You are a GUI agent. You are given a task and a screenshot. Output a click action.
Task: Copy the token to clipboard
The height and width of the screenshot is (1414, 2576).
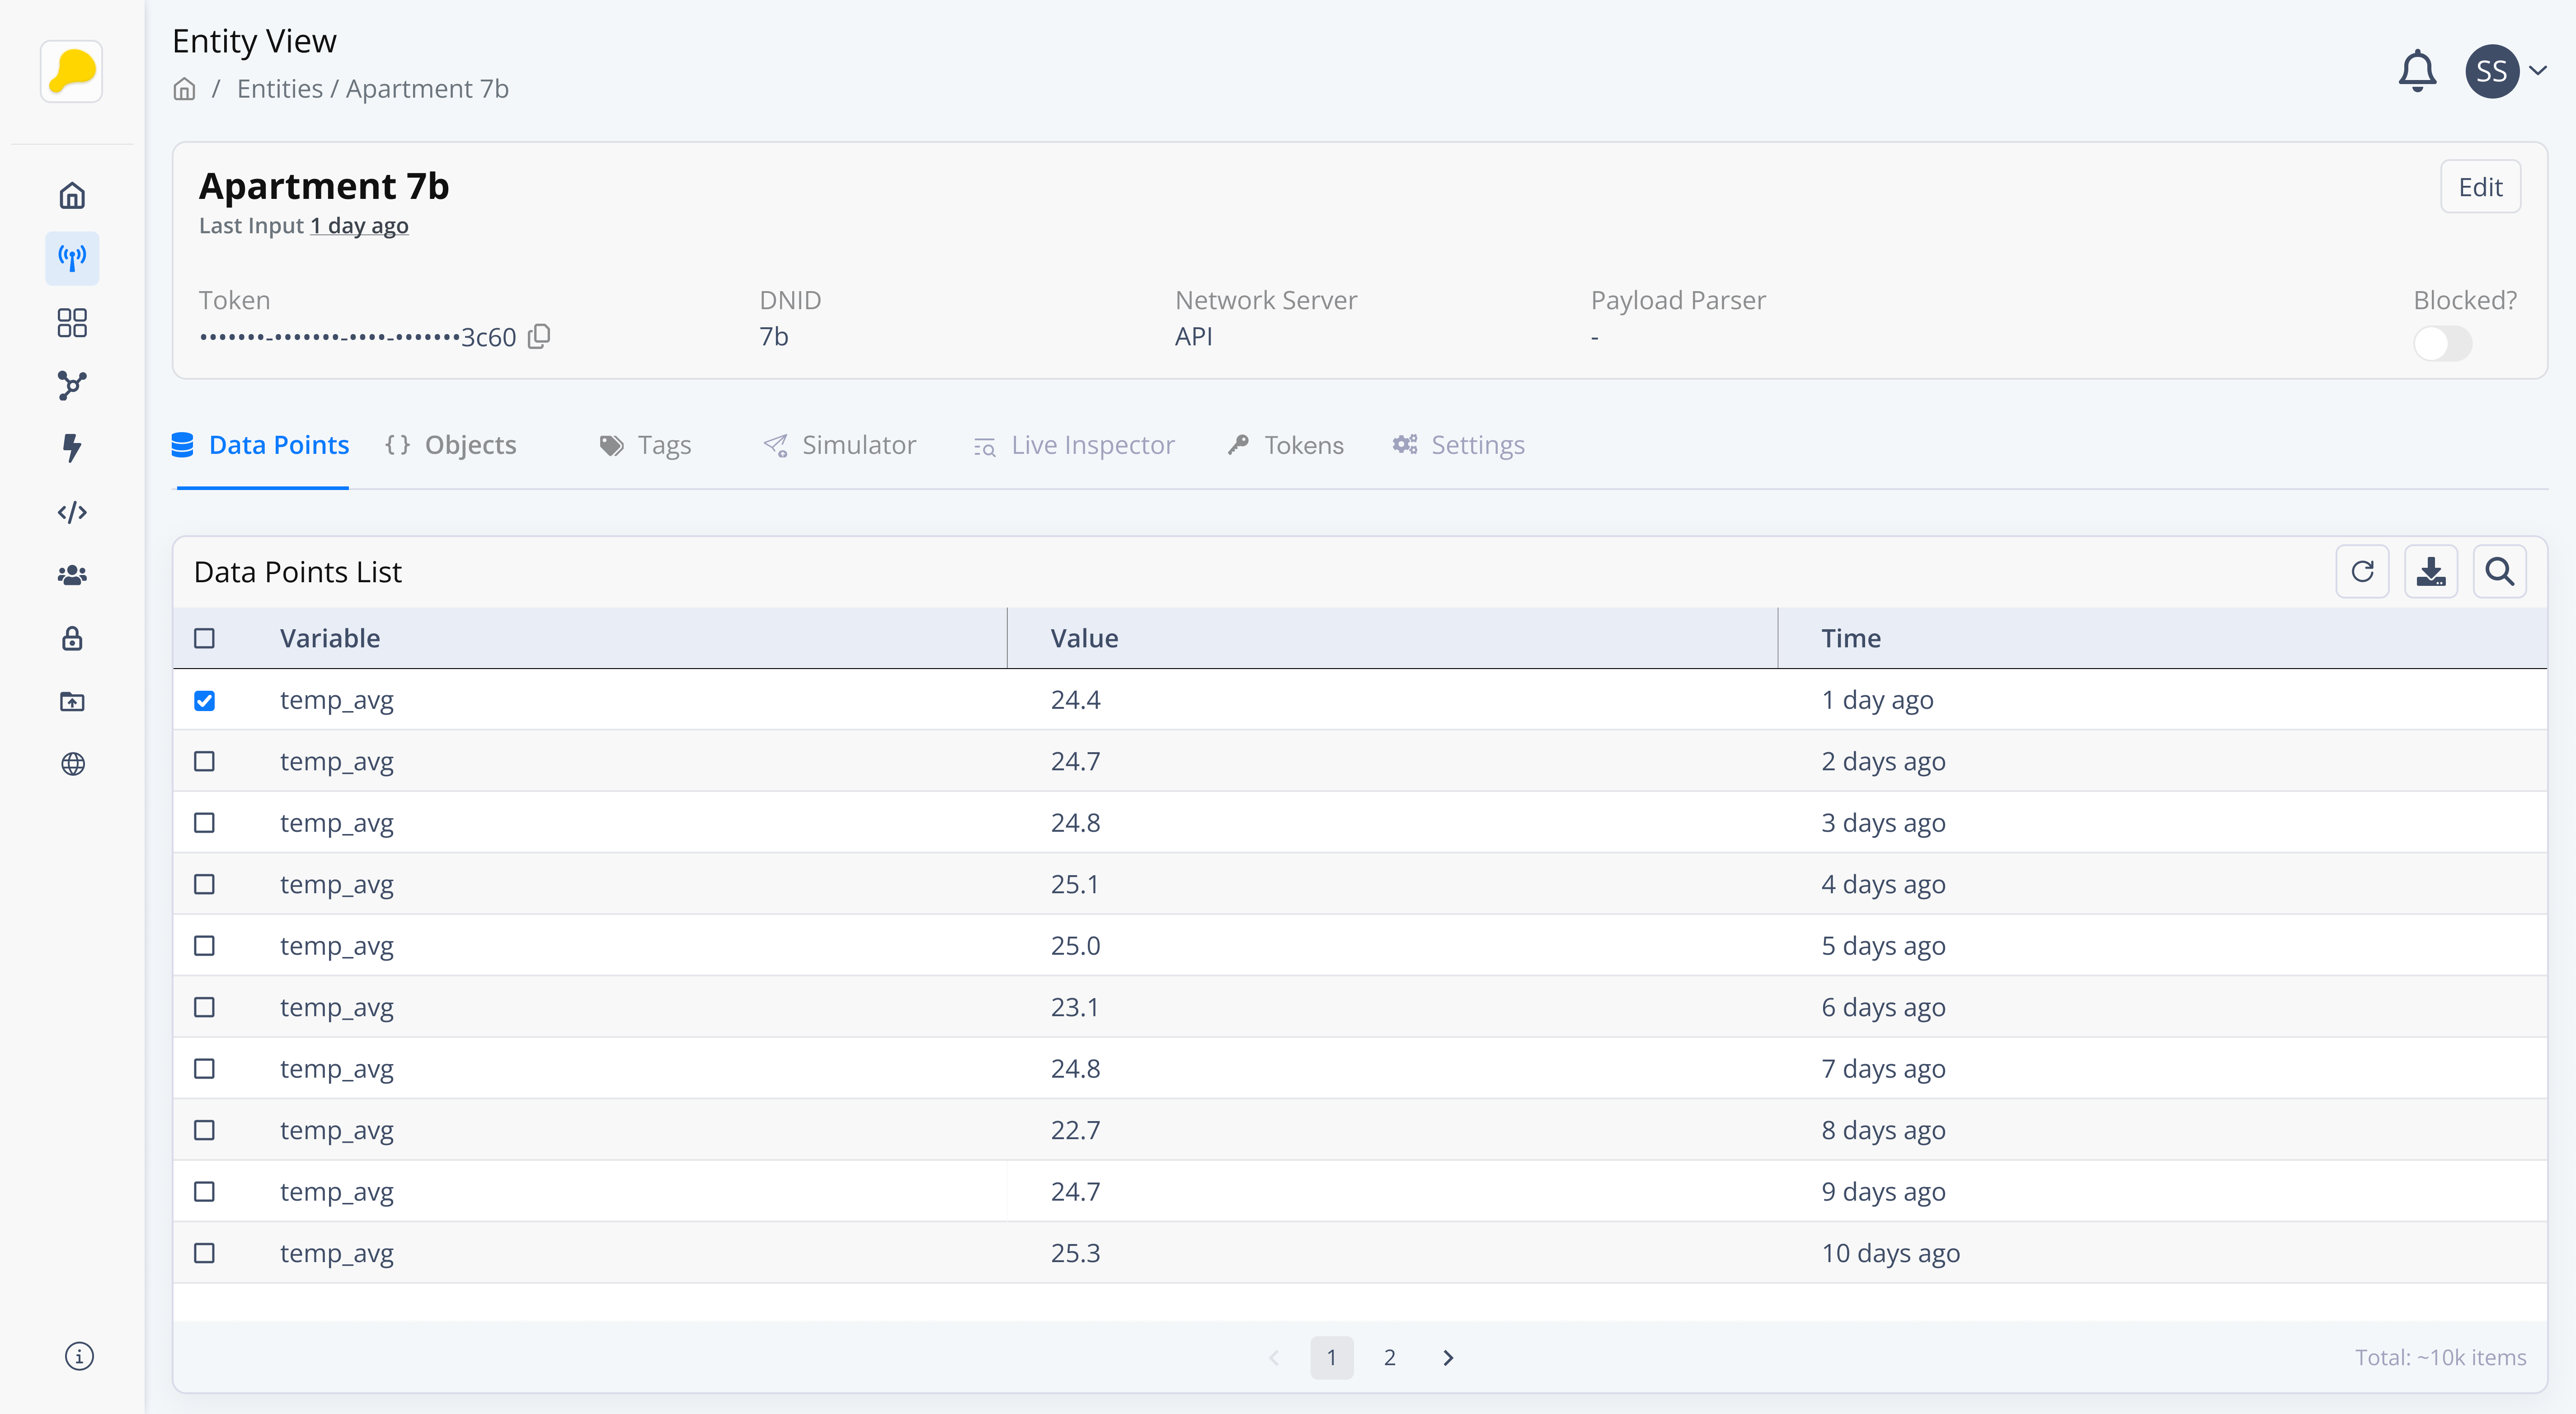[539, 336]
